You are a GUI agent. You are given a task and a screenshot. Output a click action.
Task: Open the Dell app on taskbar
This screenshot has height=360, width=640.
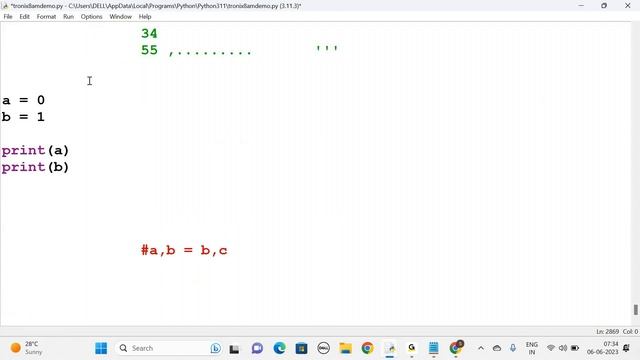(324, 348)
